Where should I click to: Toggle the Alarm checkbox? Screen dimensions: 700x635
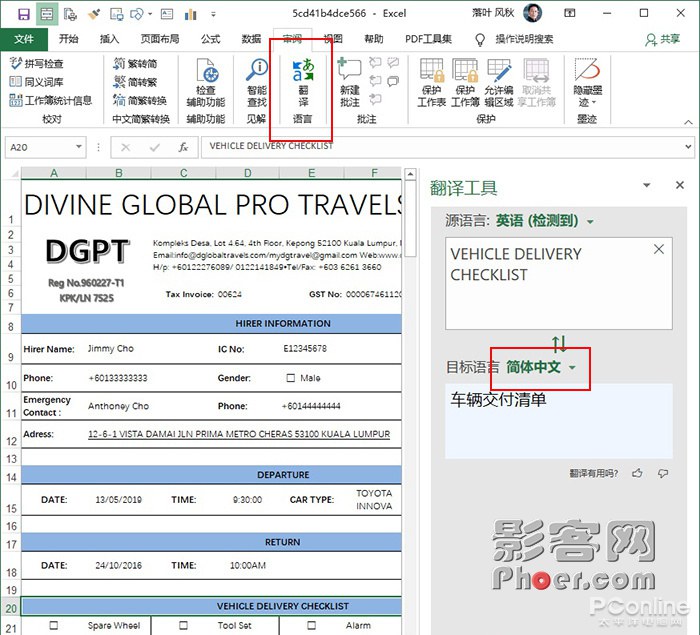click(x=312, y=625)
